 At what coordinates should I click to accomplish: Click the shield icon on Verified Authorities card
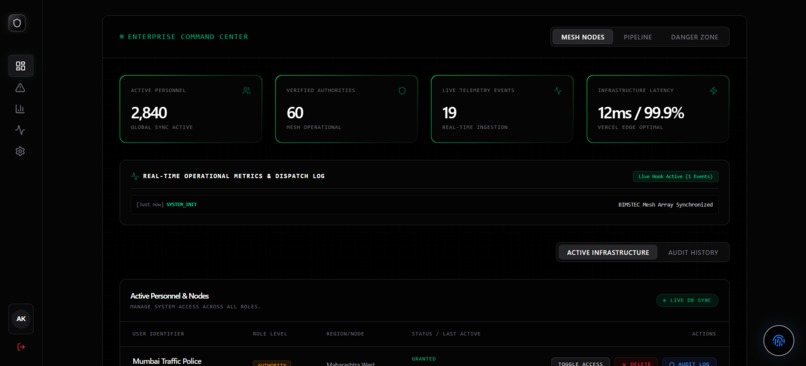coord(402,90)
